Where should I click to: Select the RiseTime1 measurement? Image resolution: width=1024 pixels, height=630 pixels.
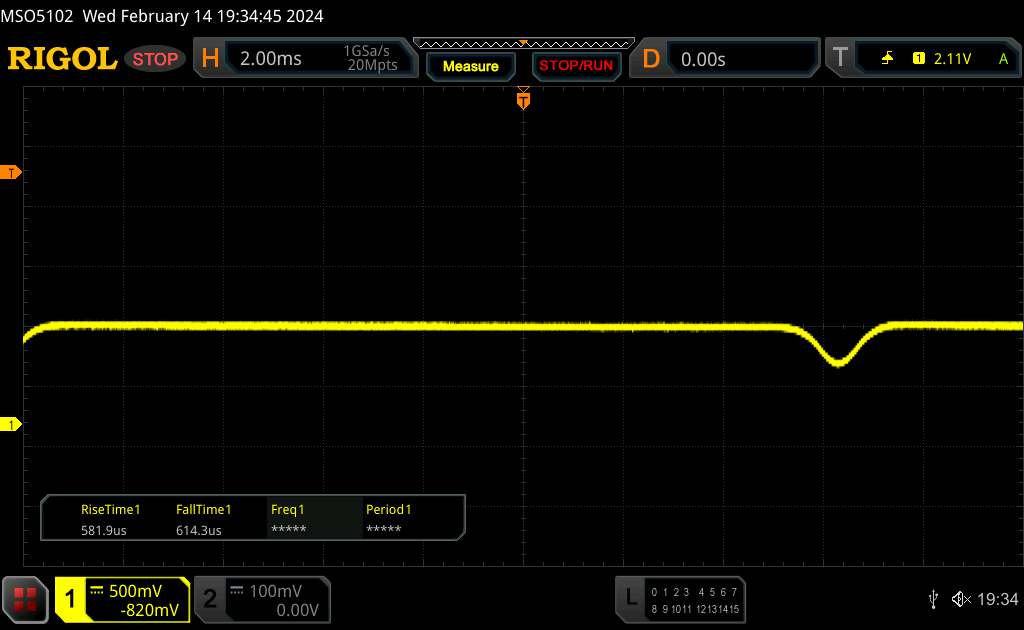pos(110,509)
